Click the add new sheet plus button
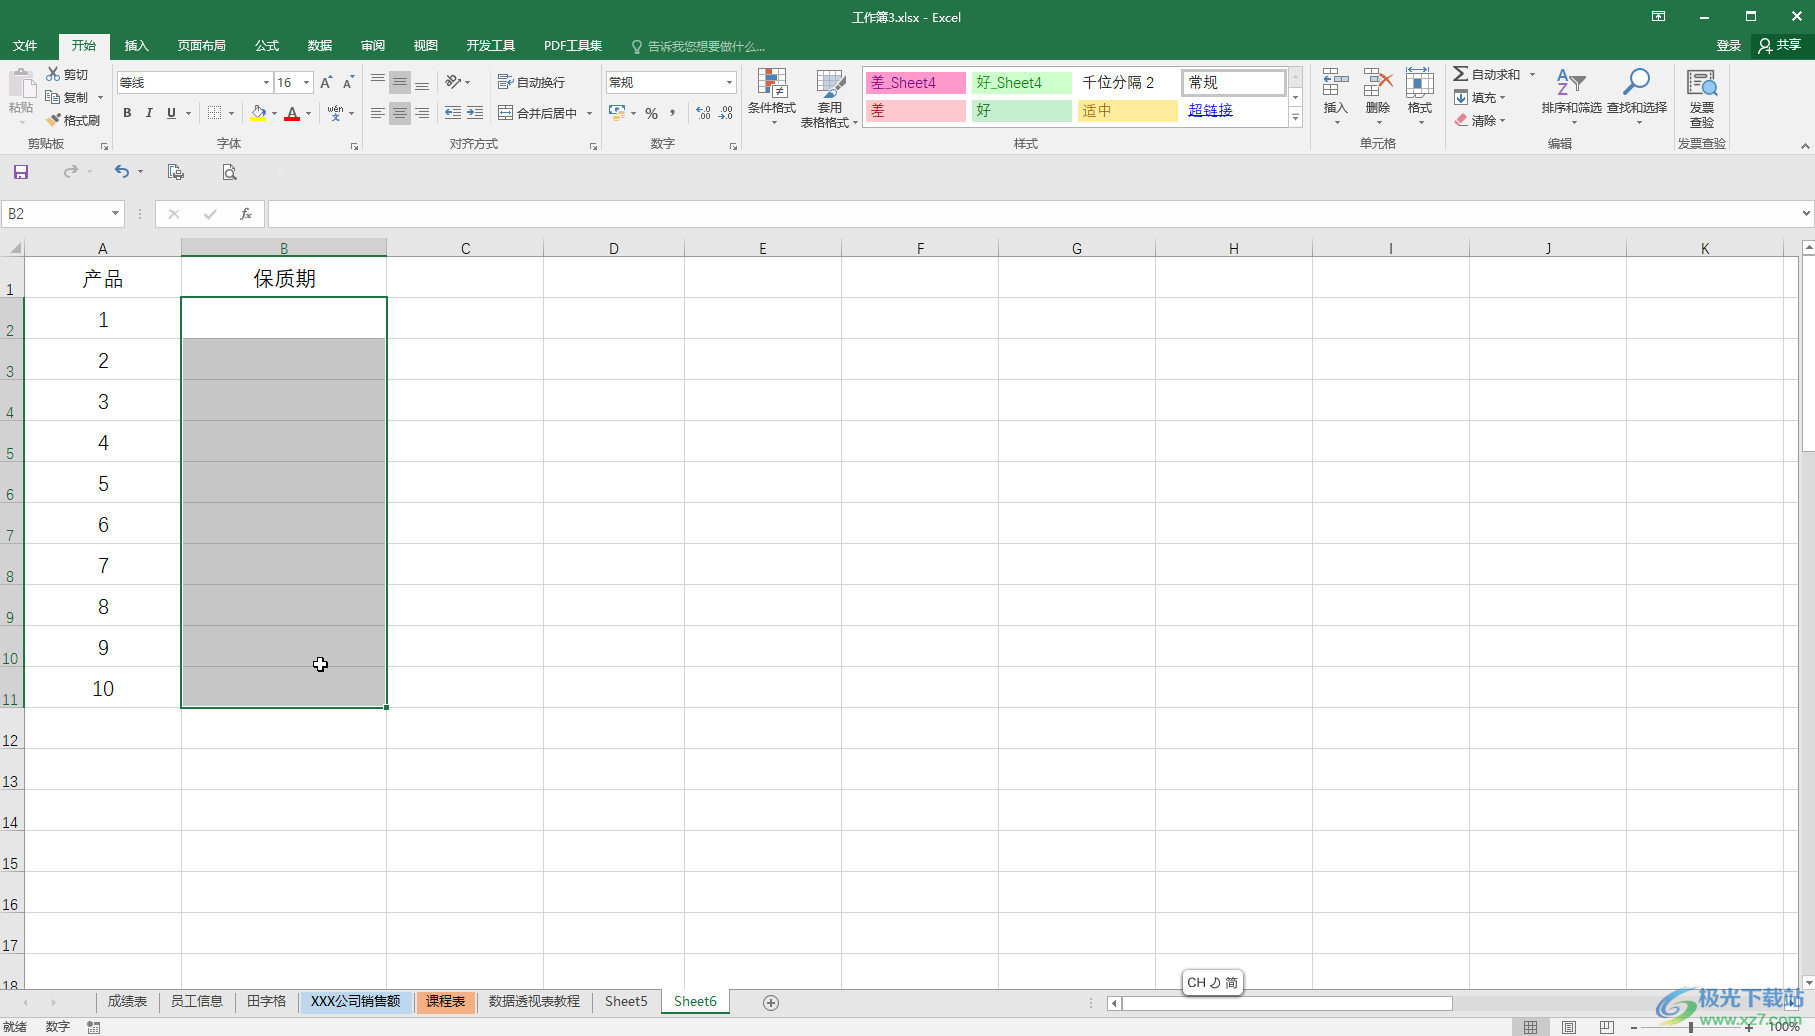1815x1036 pixels. tap(770, 1002)
